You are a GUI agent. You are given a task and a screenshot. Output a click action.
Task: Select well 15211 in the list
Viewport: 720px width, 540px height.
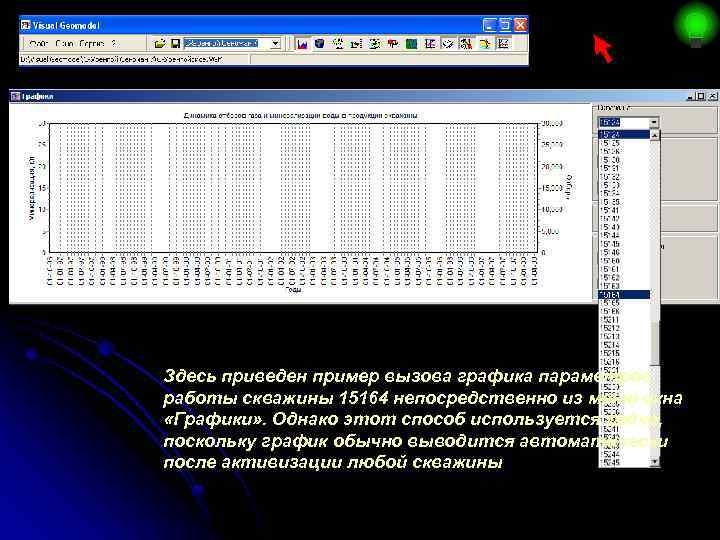point(624,320)
